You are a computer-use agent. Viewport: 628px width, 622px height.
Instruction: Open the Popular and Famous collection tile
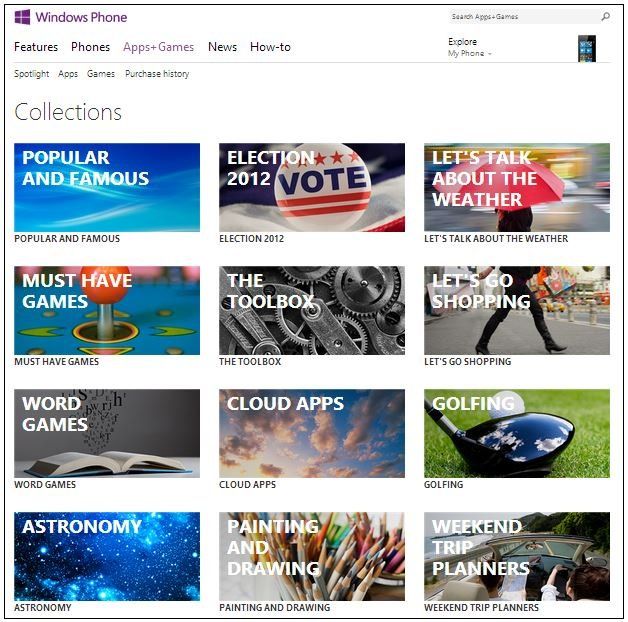(107, 187)
